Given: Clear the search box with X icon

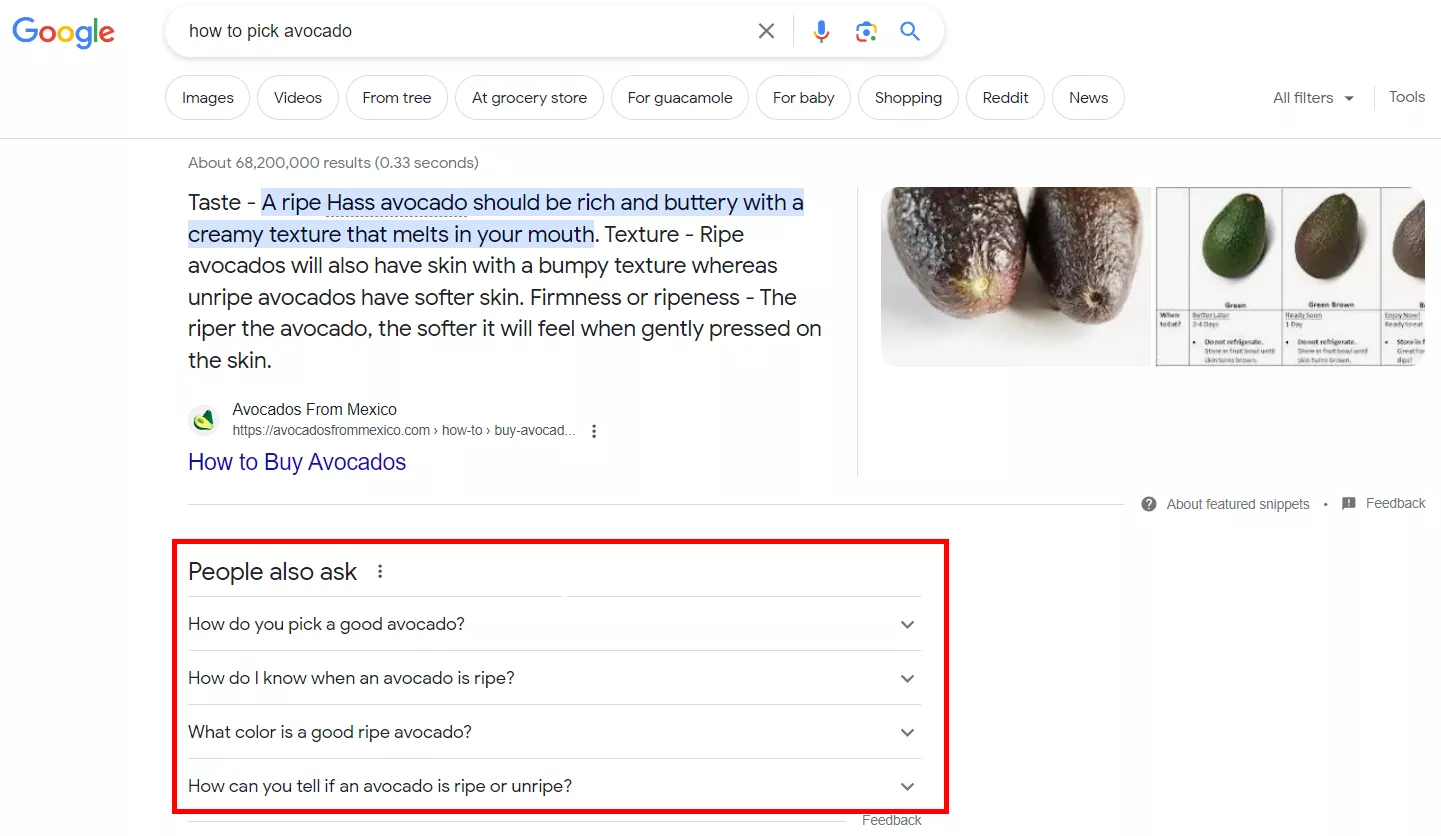Looking at the screenshot, I should (x=766, y=31).
